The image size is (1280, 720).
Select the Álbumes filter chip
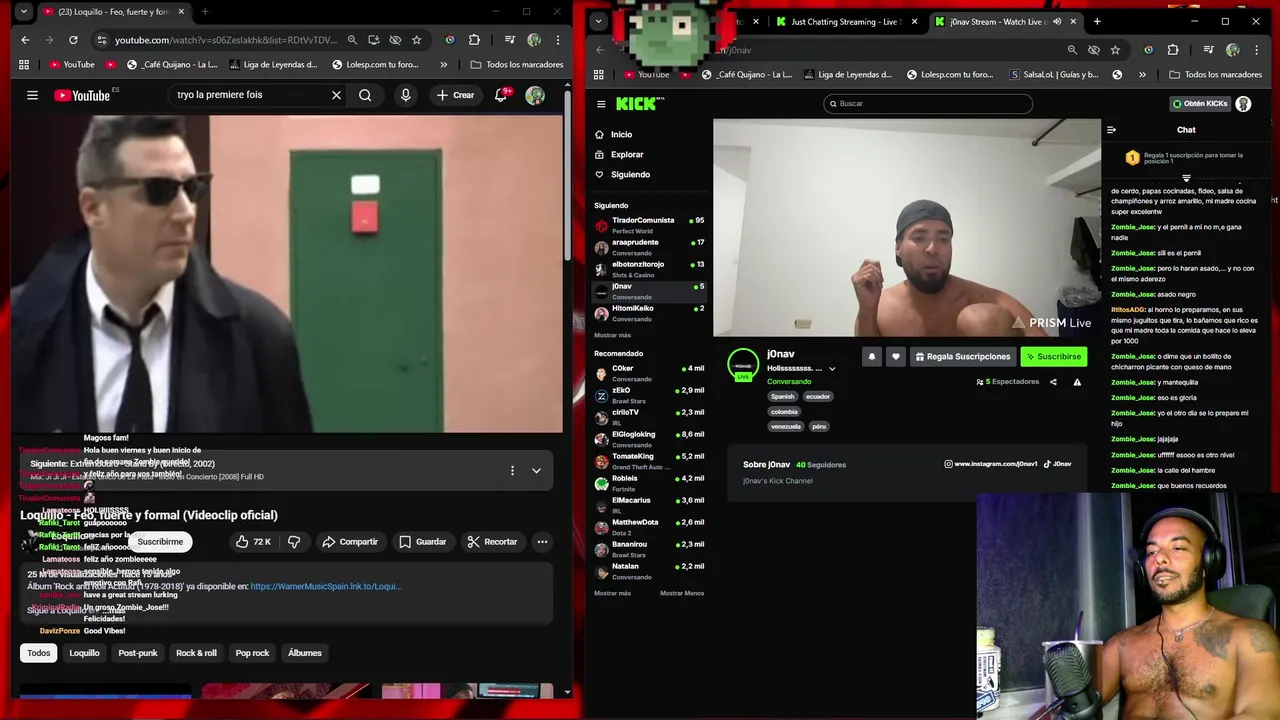point(305,653)
